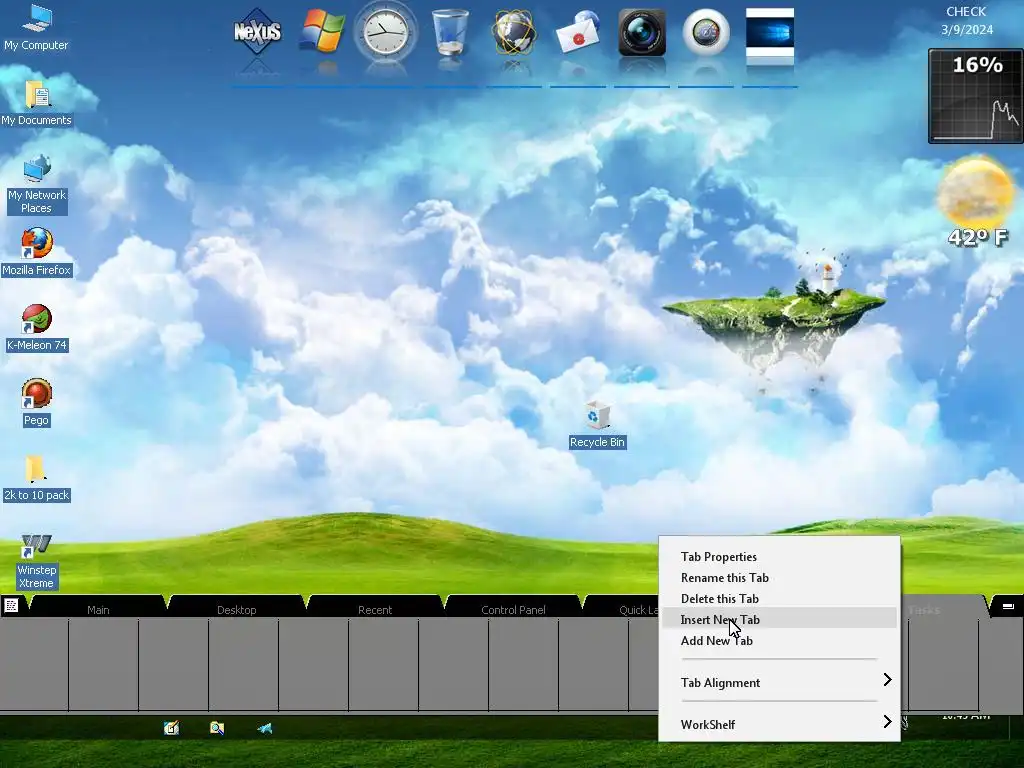Switch to the Main shelf tab

click(x=98, y=609)
